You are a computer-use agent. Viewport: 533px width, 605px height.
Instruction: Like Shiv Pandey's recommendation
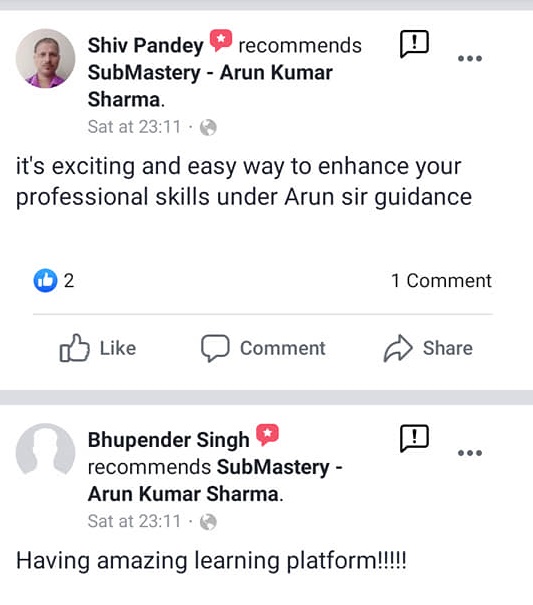98,348
